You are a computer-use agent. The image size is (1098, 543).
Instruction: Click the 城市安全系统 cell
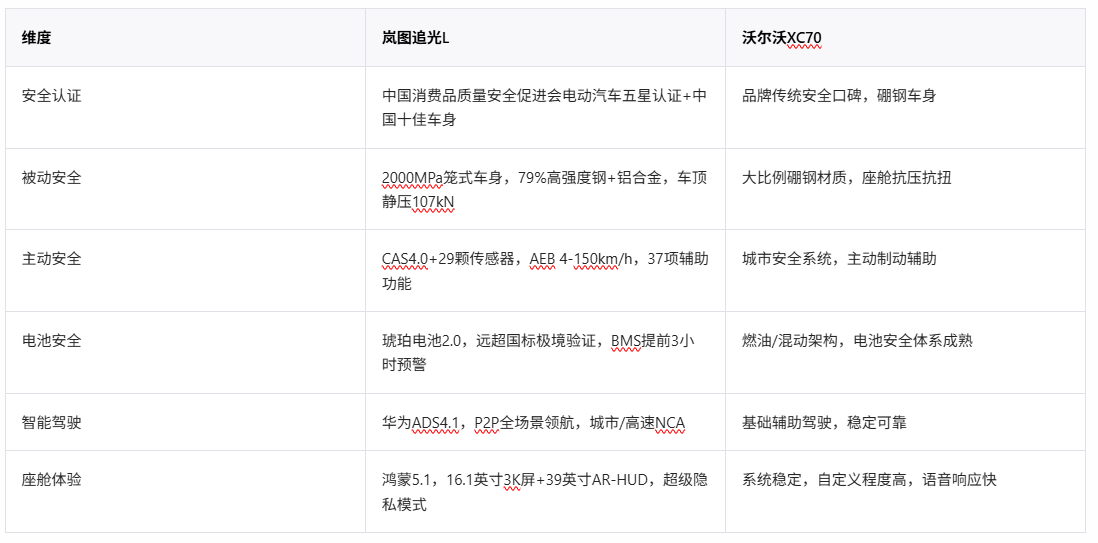(905, 271)
